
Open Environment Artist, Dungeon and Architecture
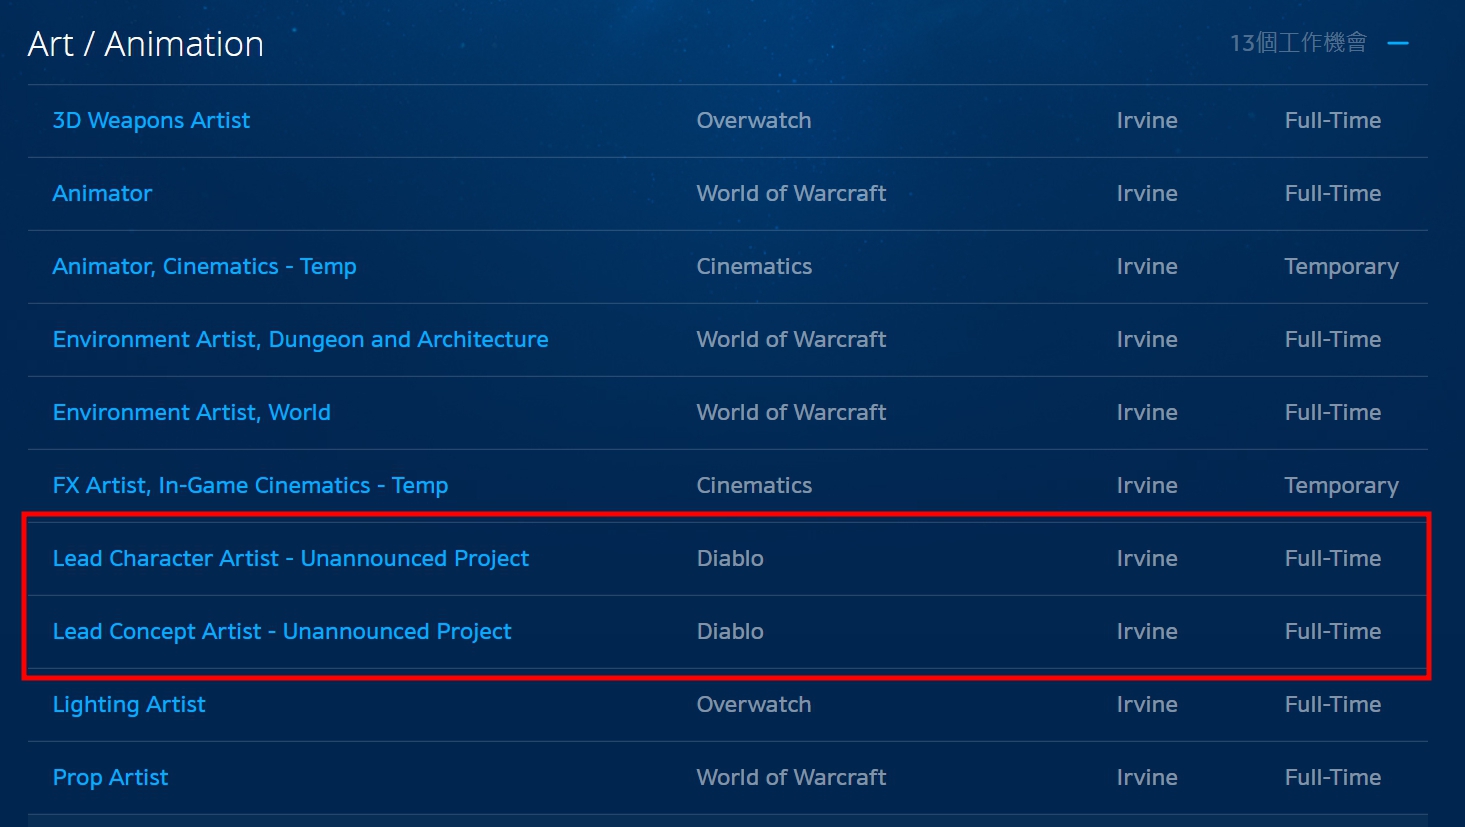click(300, 339)
